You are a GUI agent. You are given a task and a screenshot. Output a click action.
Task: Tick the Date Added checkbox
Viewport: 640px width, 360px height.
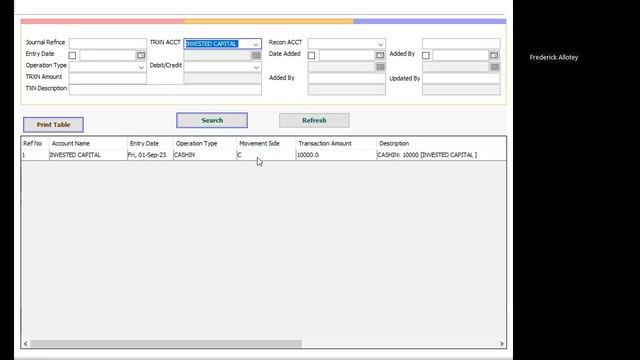click(311, 56)
